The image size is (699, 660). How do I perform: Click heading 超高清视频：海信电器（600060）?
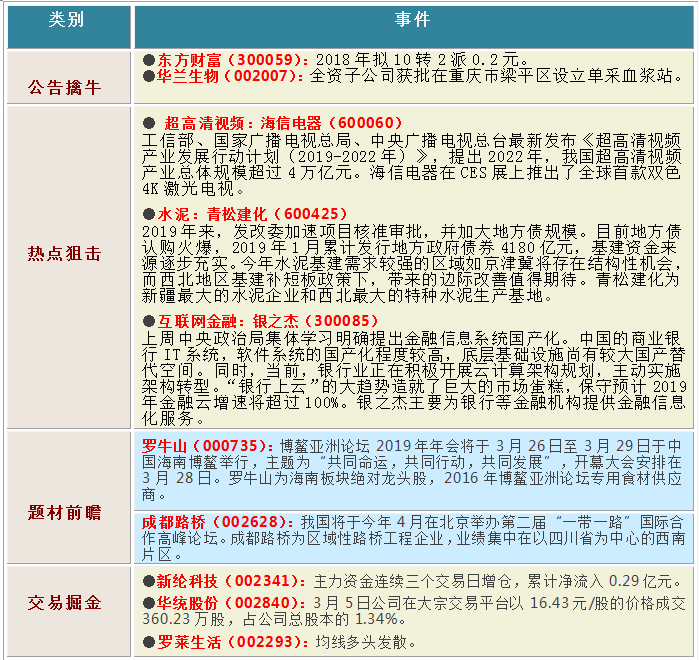point(283,123)
